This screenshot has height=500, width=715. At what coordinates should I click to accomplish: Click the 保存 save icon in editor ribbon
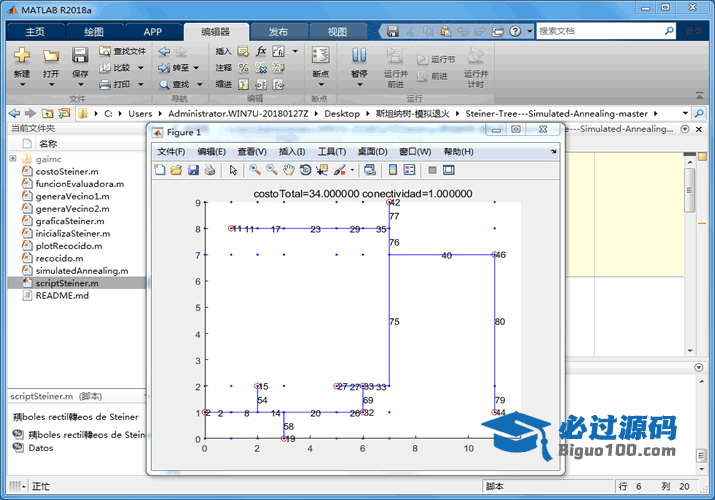tap(80, 58)
